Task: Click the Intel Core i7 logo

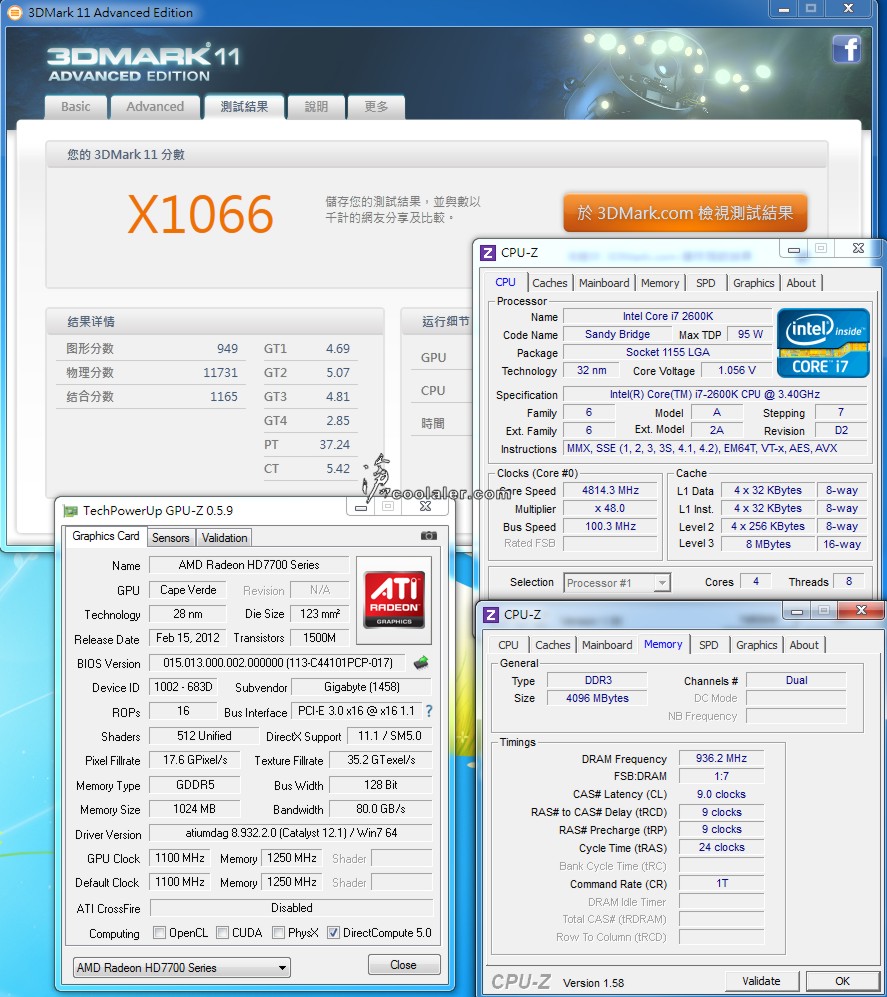Action: coord(823,343)
